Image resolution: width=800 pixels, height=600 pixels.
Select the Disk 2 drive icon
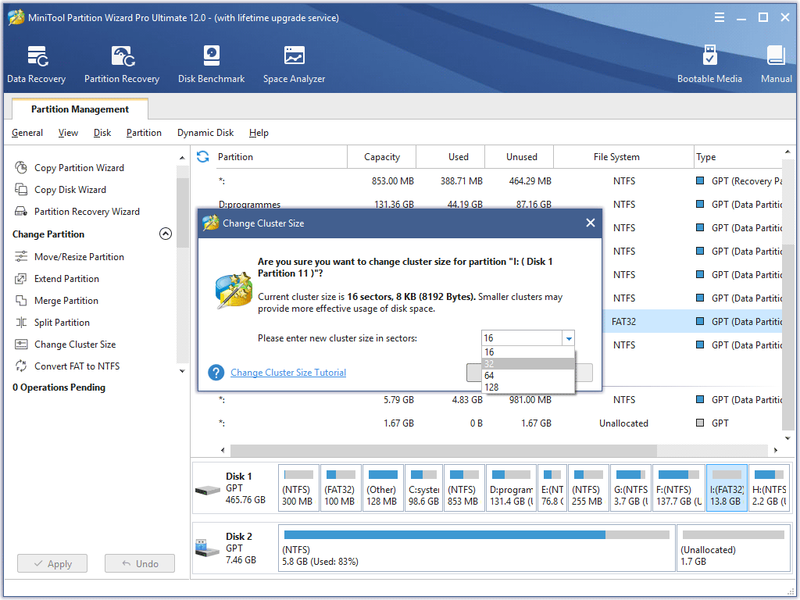(208, 548)
